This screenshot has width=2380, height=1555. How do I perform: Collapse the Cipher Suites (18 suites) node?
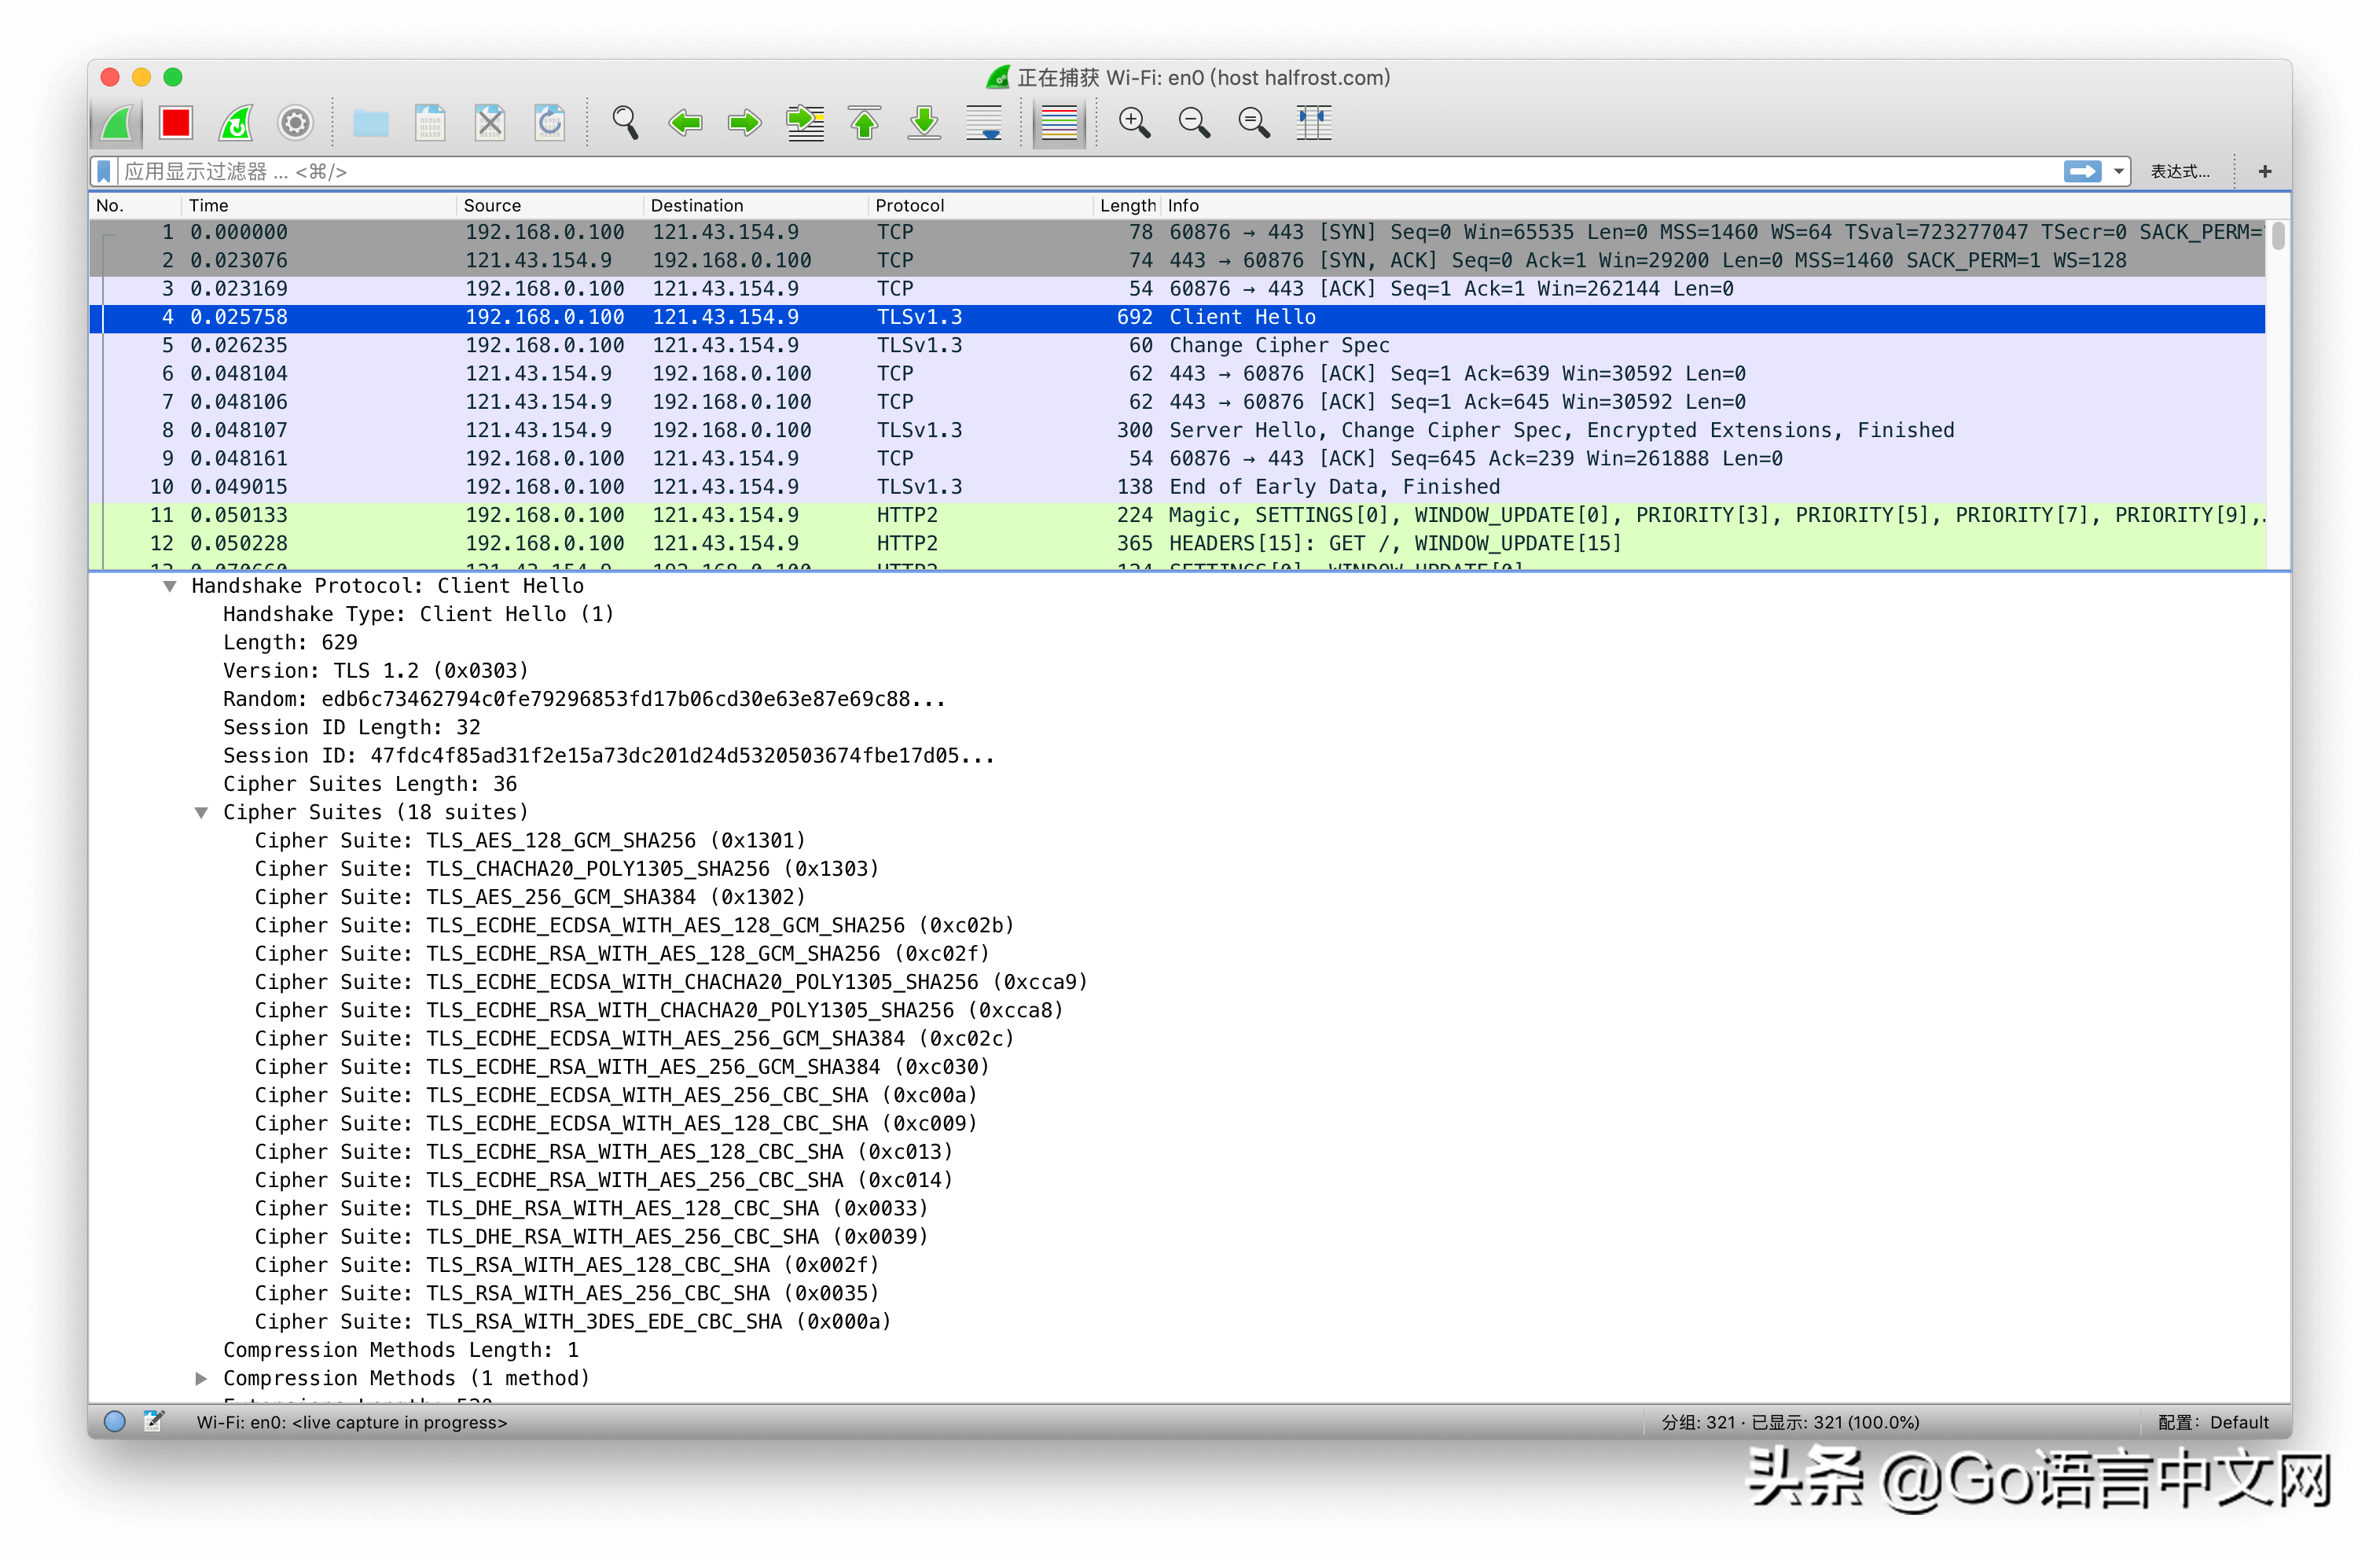click(x=201, y=812)
